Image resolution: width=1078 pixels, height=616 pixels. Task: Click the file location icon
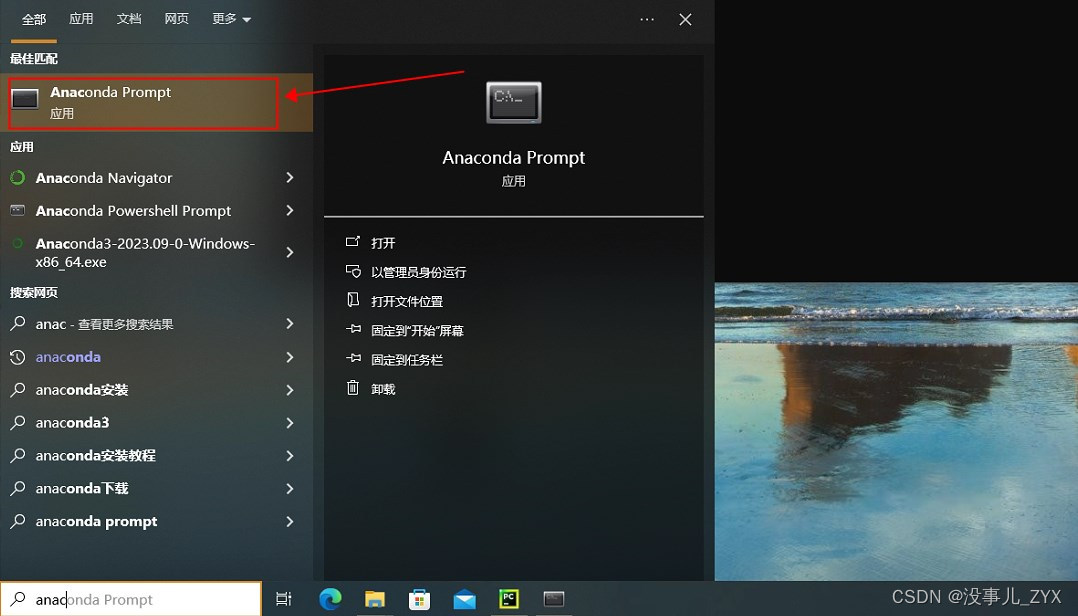tap(353, 300)
